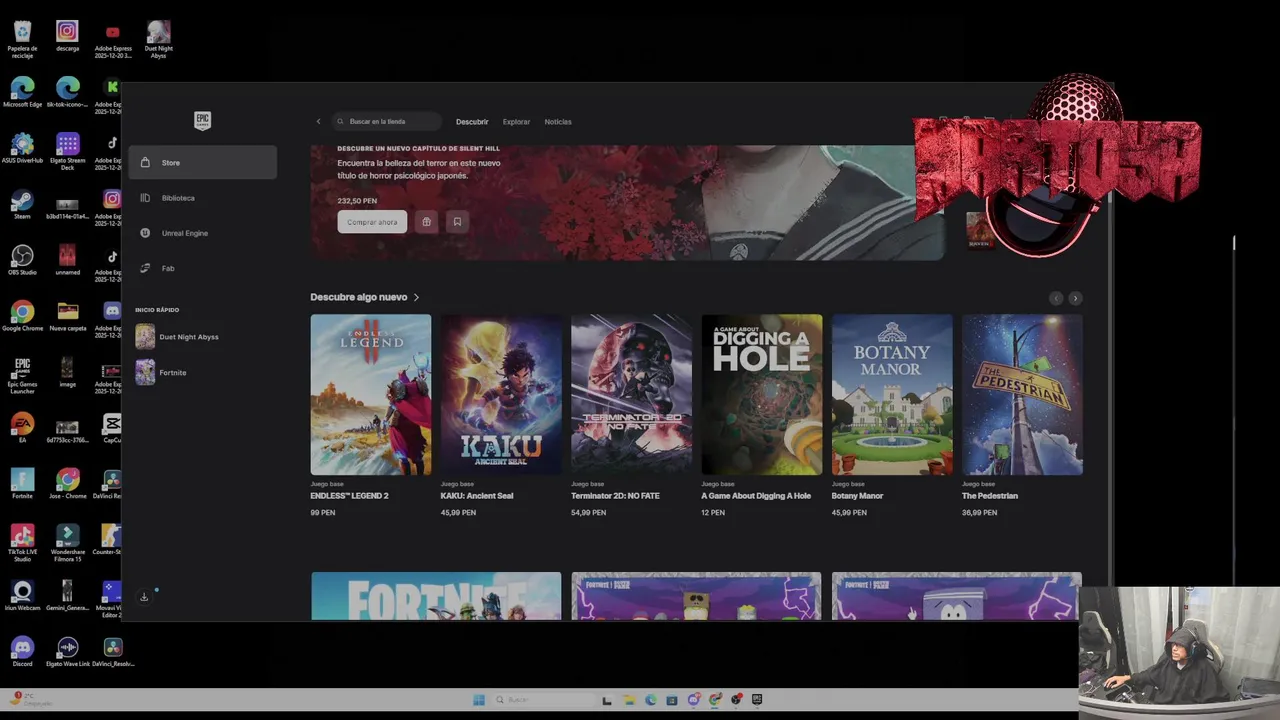Select the descarga Instagram desktop icon
The image size is (1280, 720).
67,37
